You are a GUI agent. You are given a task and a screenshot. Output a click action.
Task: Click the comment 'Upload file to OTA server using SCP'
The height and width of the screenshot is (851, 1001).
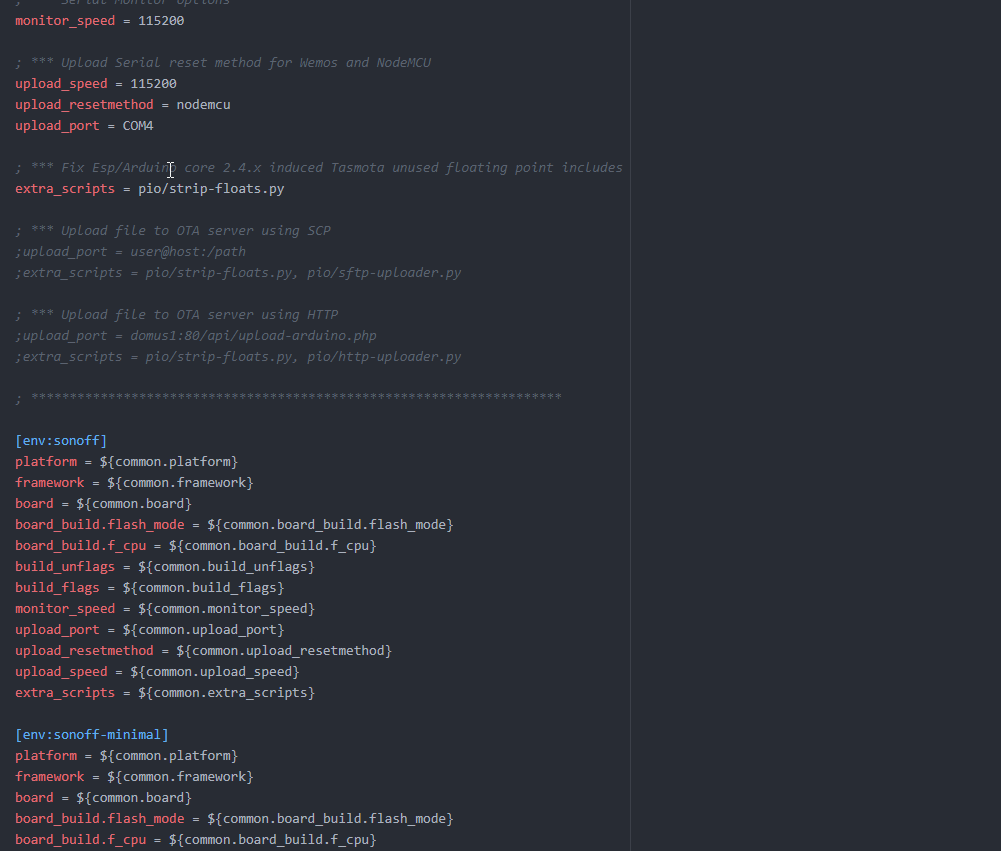pos(173,230)
